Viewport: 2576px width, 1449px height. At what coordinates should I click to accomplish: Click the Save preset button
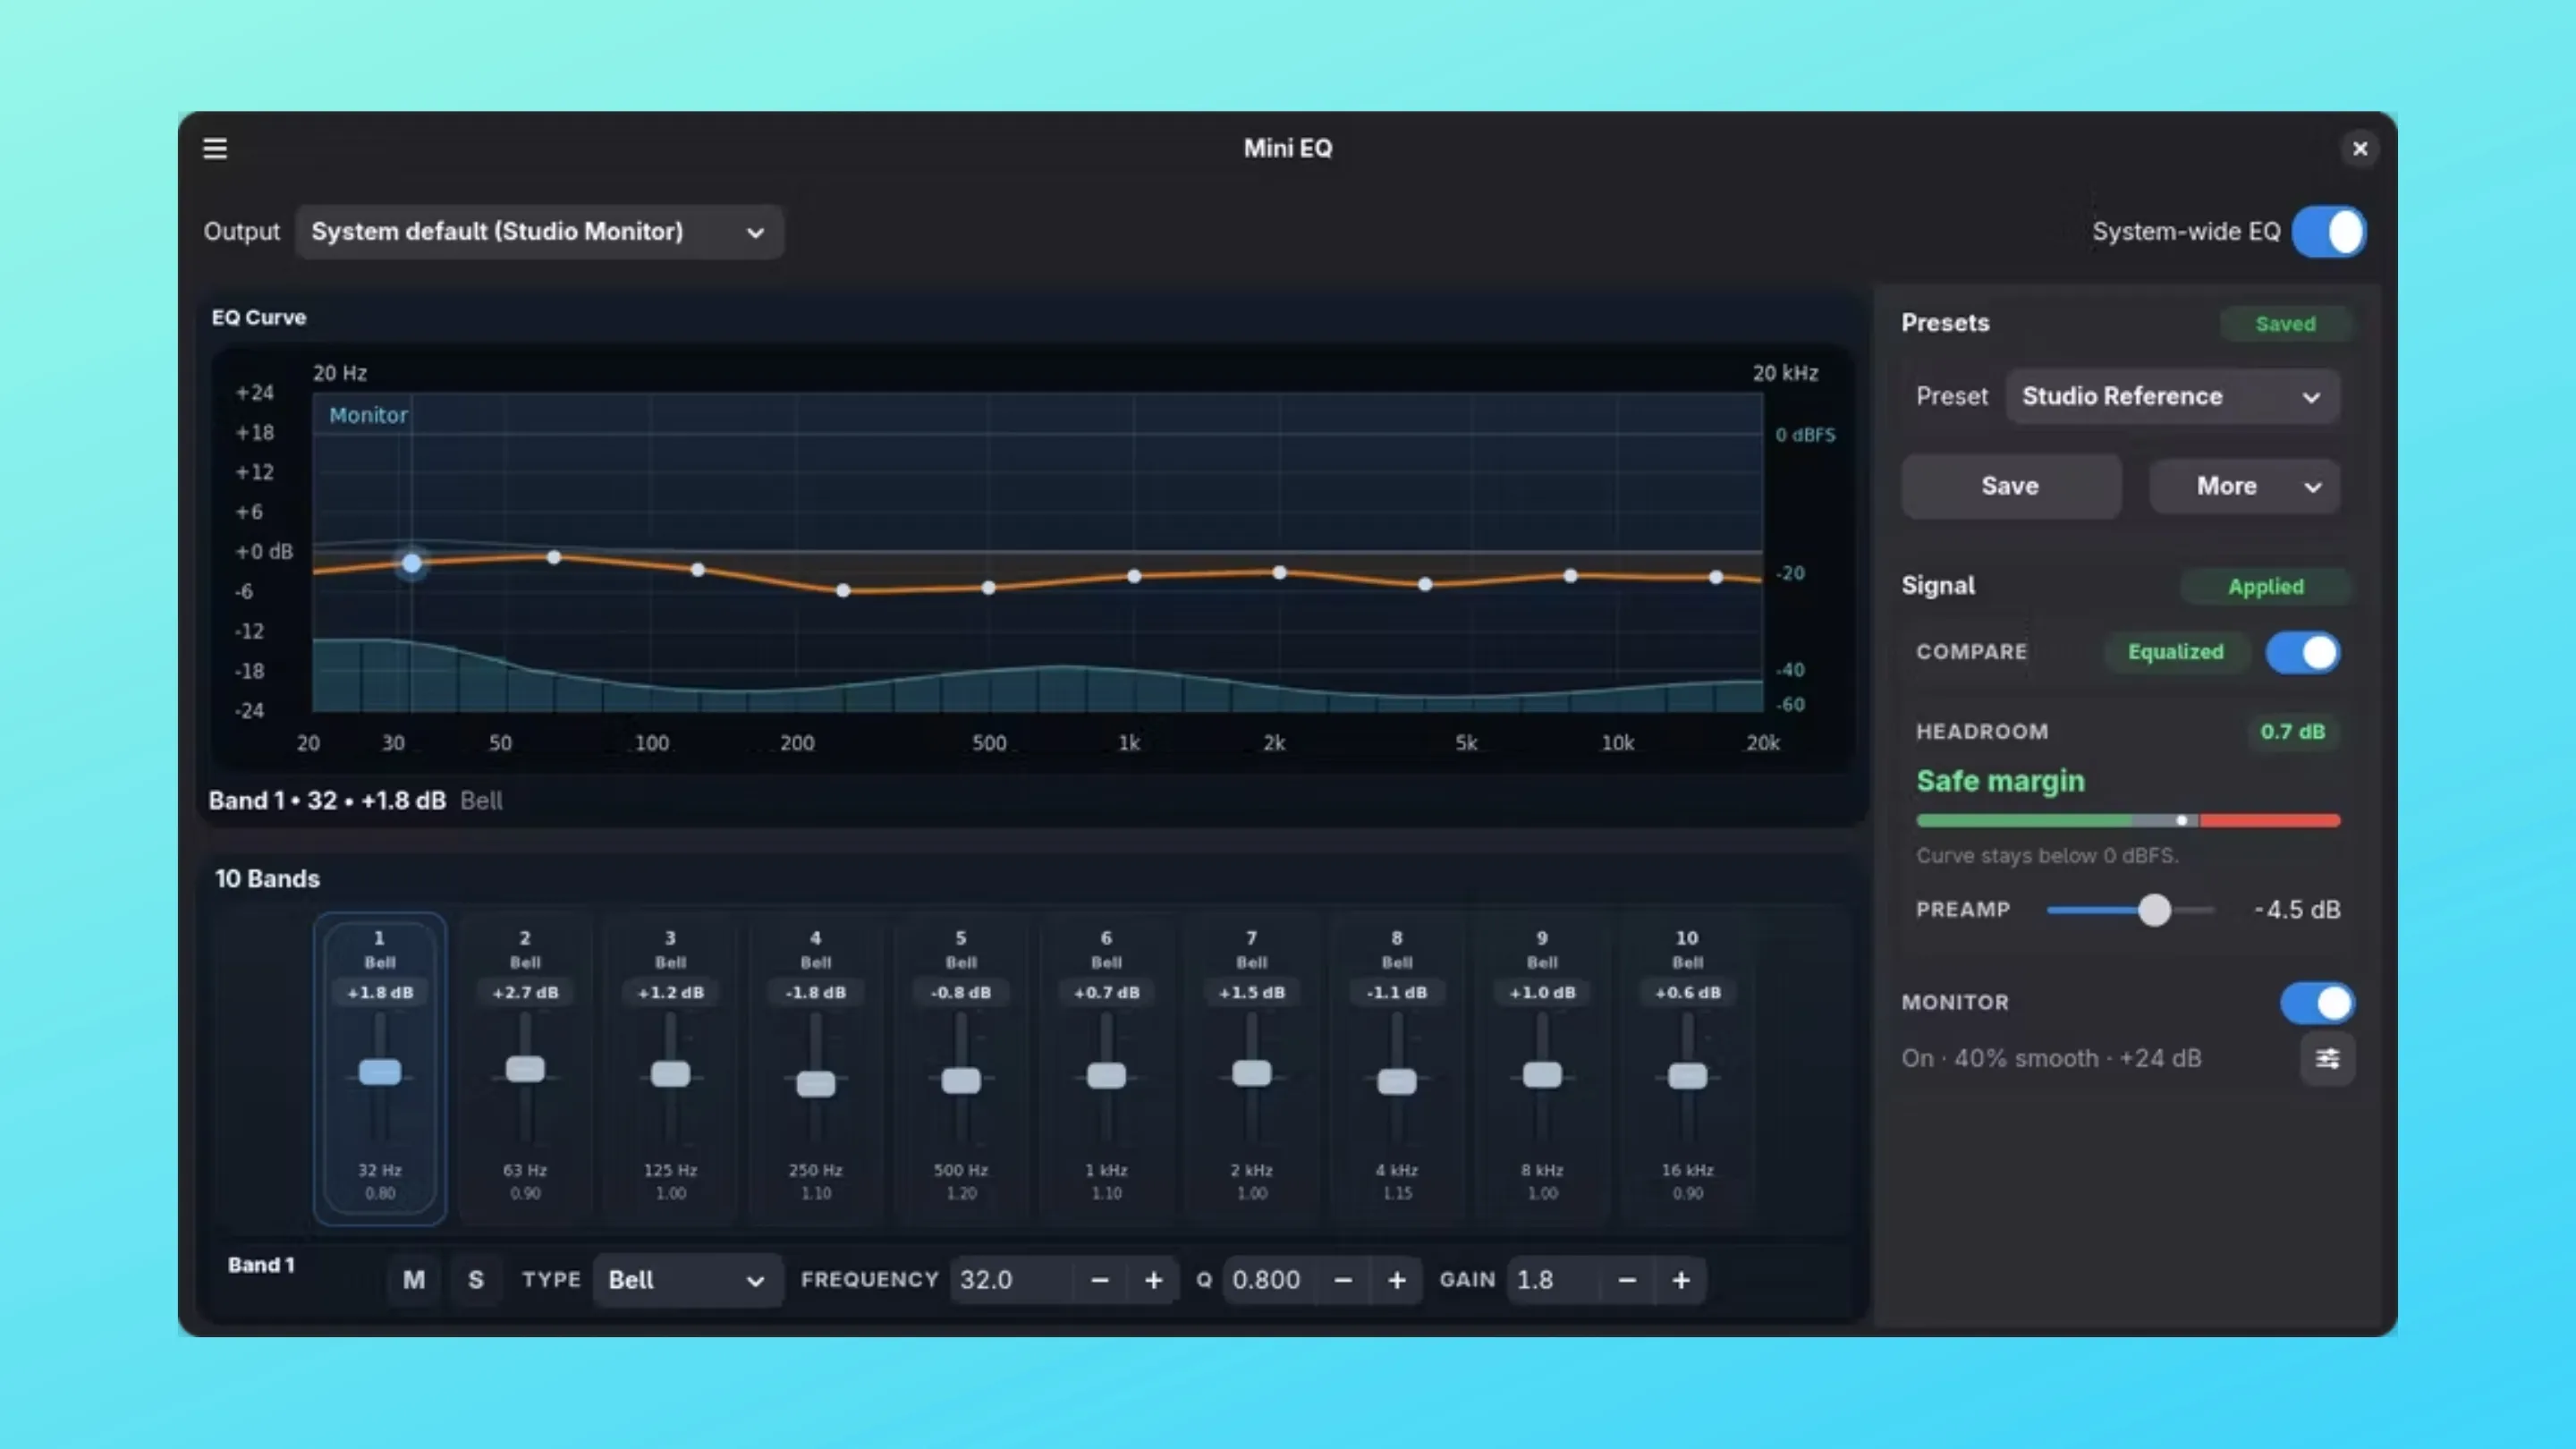coord(2010,486)
